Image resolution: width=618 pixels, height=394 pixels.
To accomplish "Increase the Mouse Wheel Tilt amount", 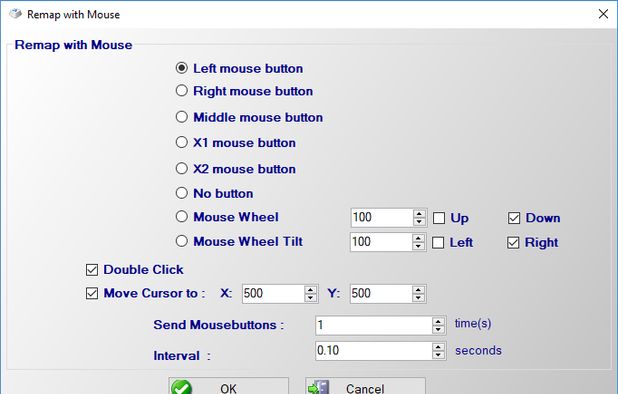I will [x=419, y=238].
